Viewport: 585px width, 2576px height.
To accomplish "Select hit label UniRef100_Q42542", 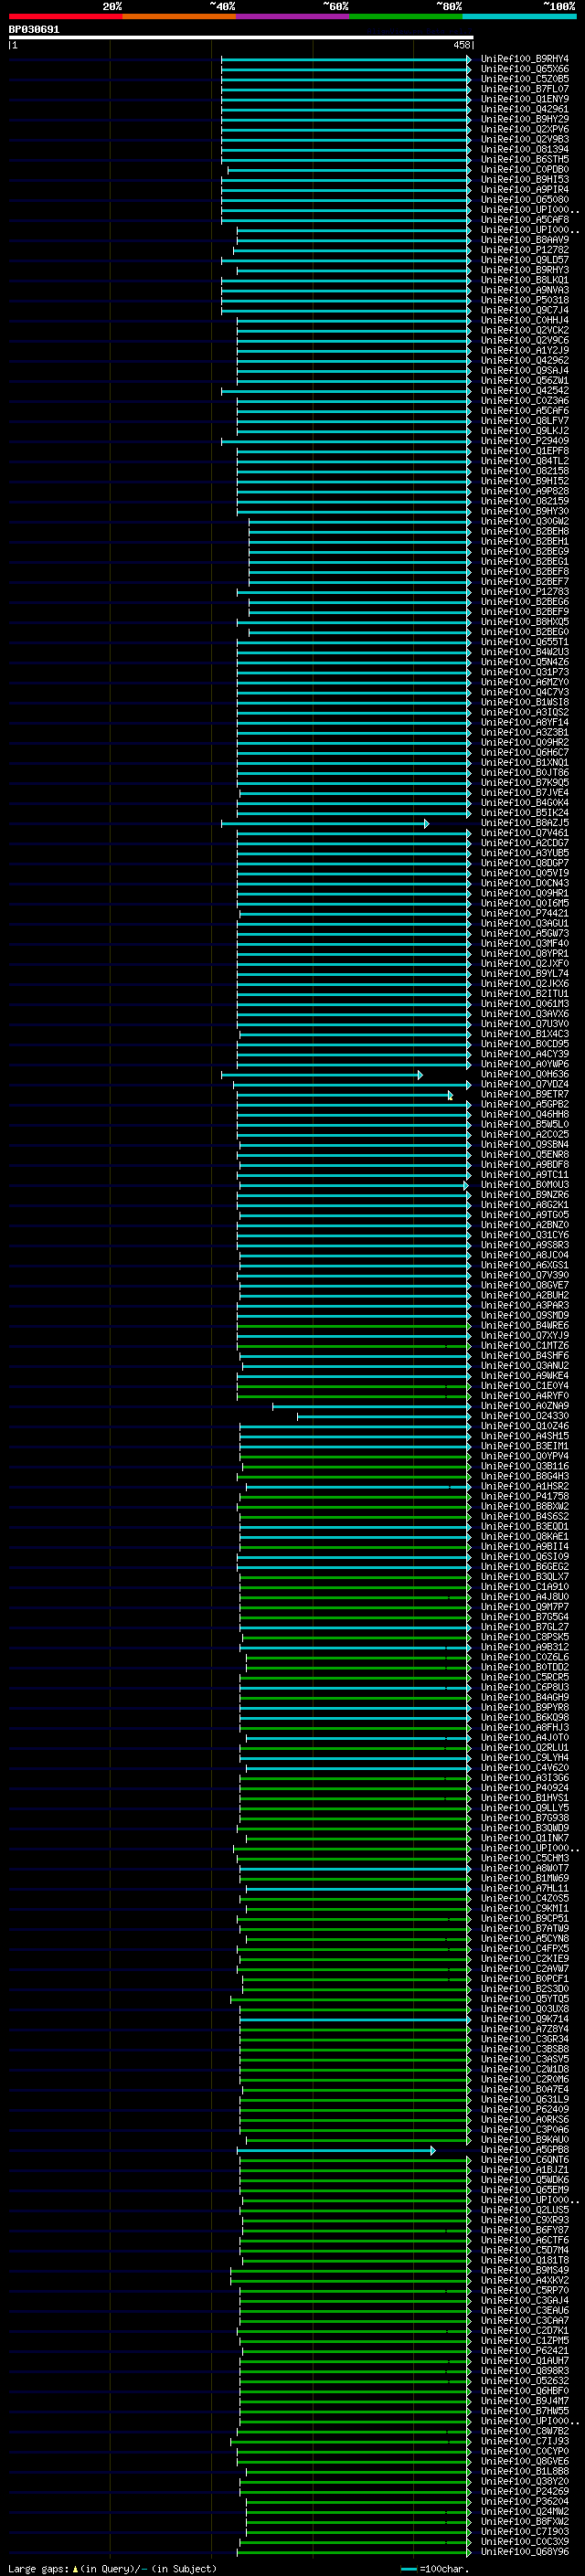I will tap(524, 390).
